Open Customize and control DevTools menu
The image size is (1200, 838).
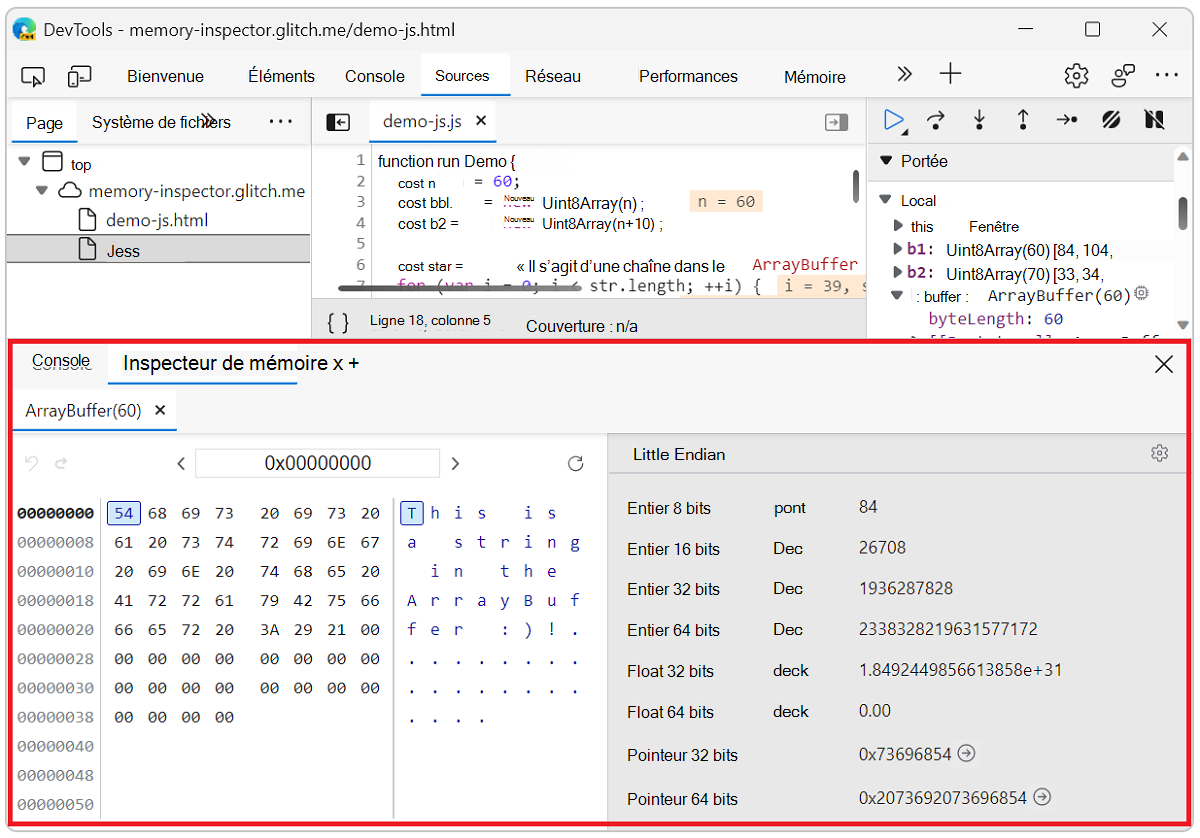click(1167, 75)
